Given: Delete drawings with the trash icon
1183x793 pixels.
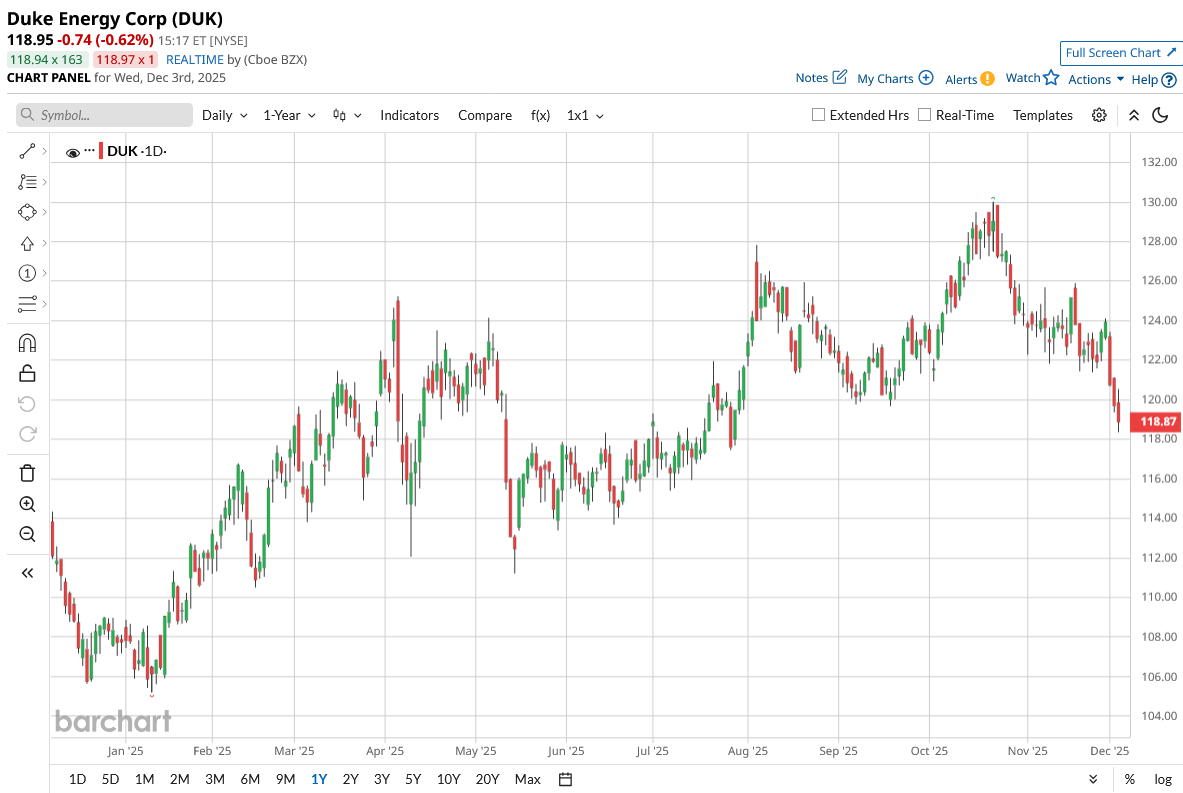Looking at the screenshot, I should [x=27, y=473].
